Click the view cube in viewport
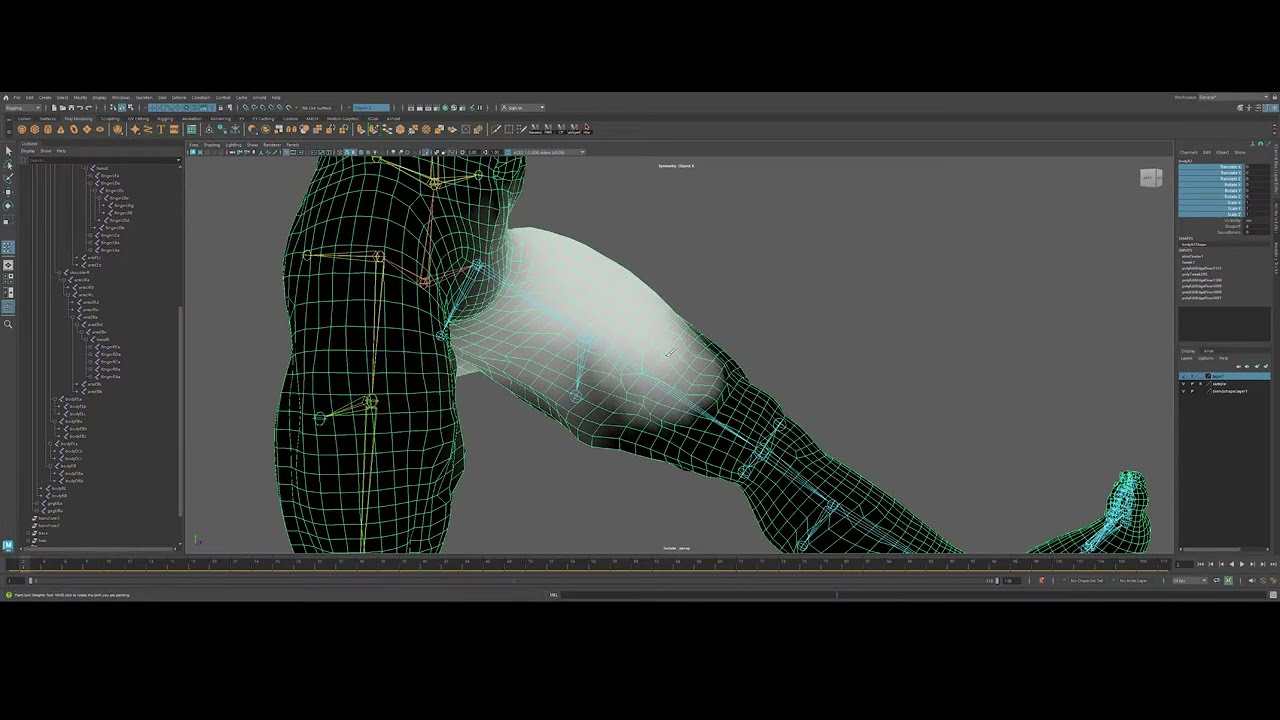Image resolution: width=1280 pixels, height=720 pixels. click(1151, 178)
